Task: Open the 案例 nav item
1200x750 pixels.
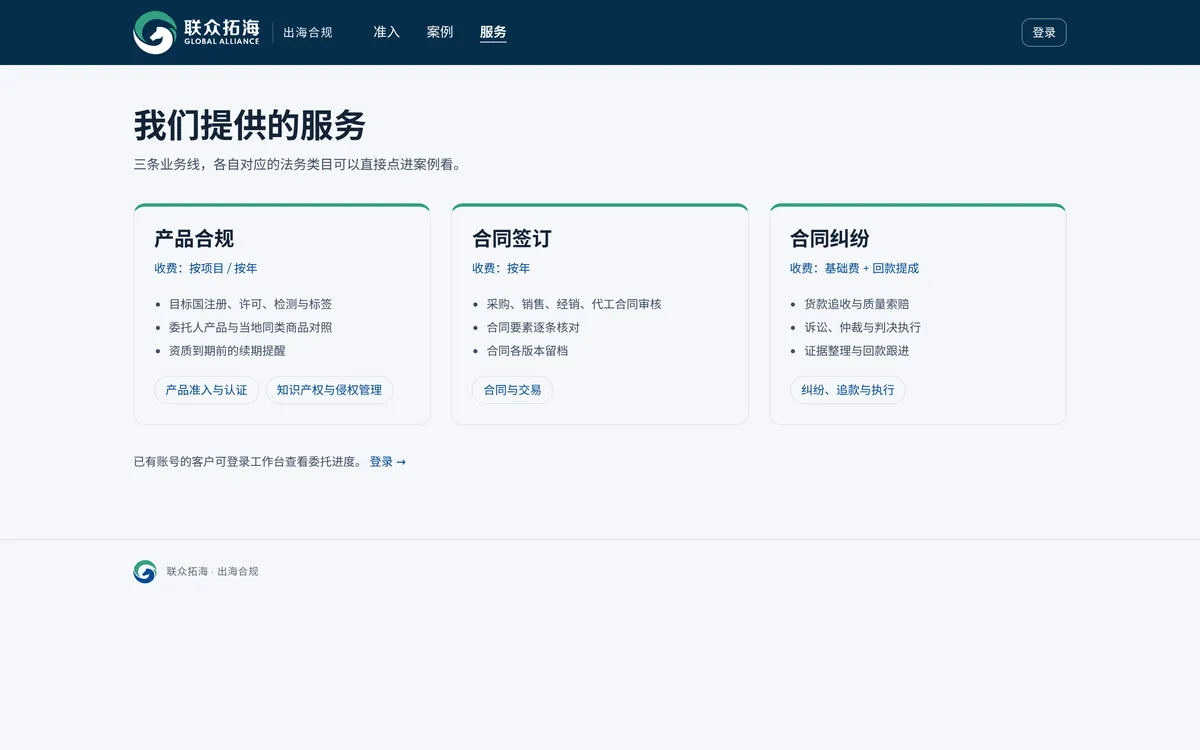Action: pyautogui.click(x=440, y=32)
